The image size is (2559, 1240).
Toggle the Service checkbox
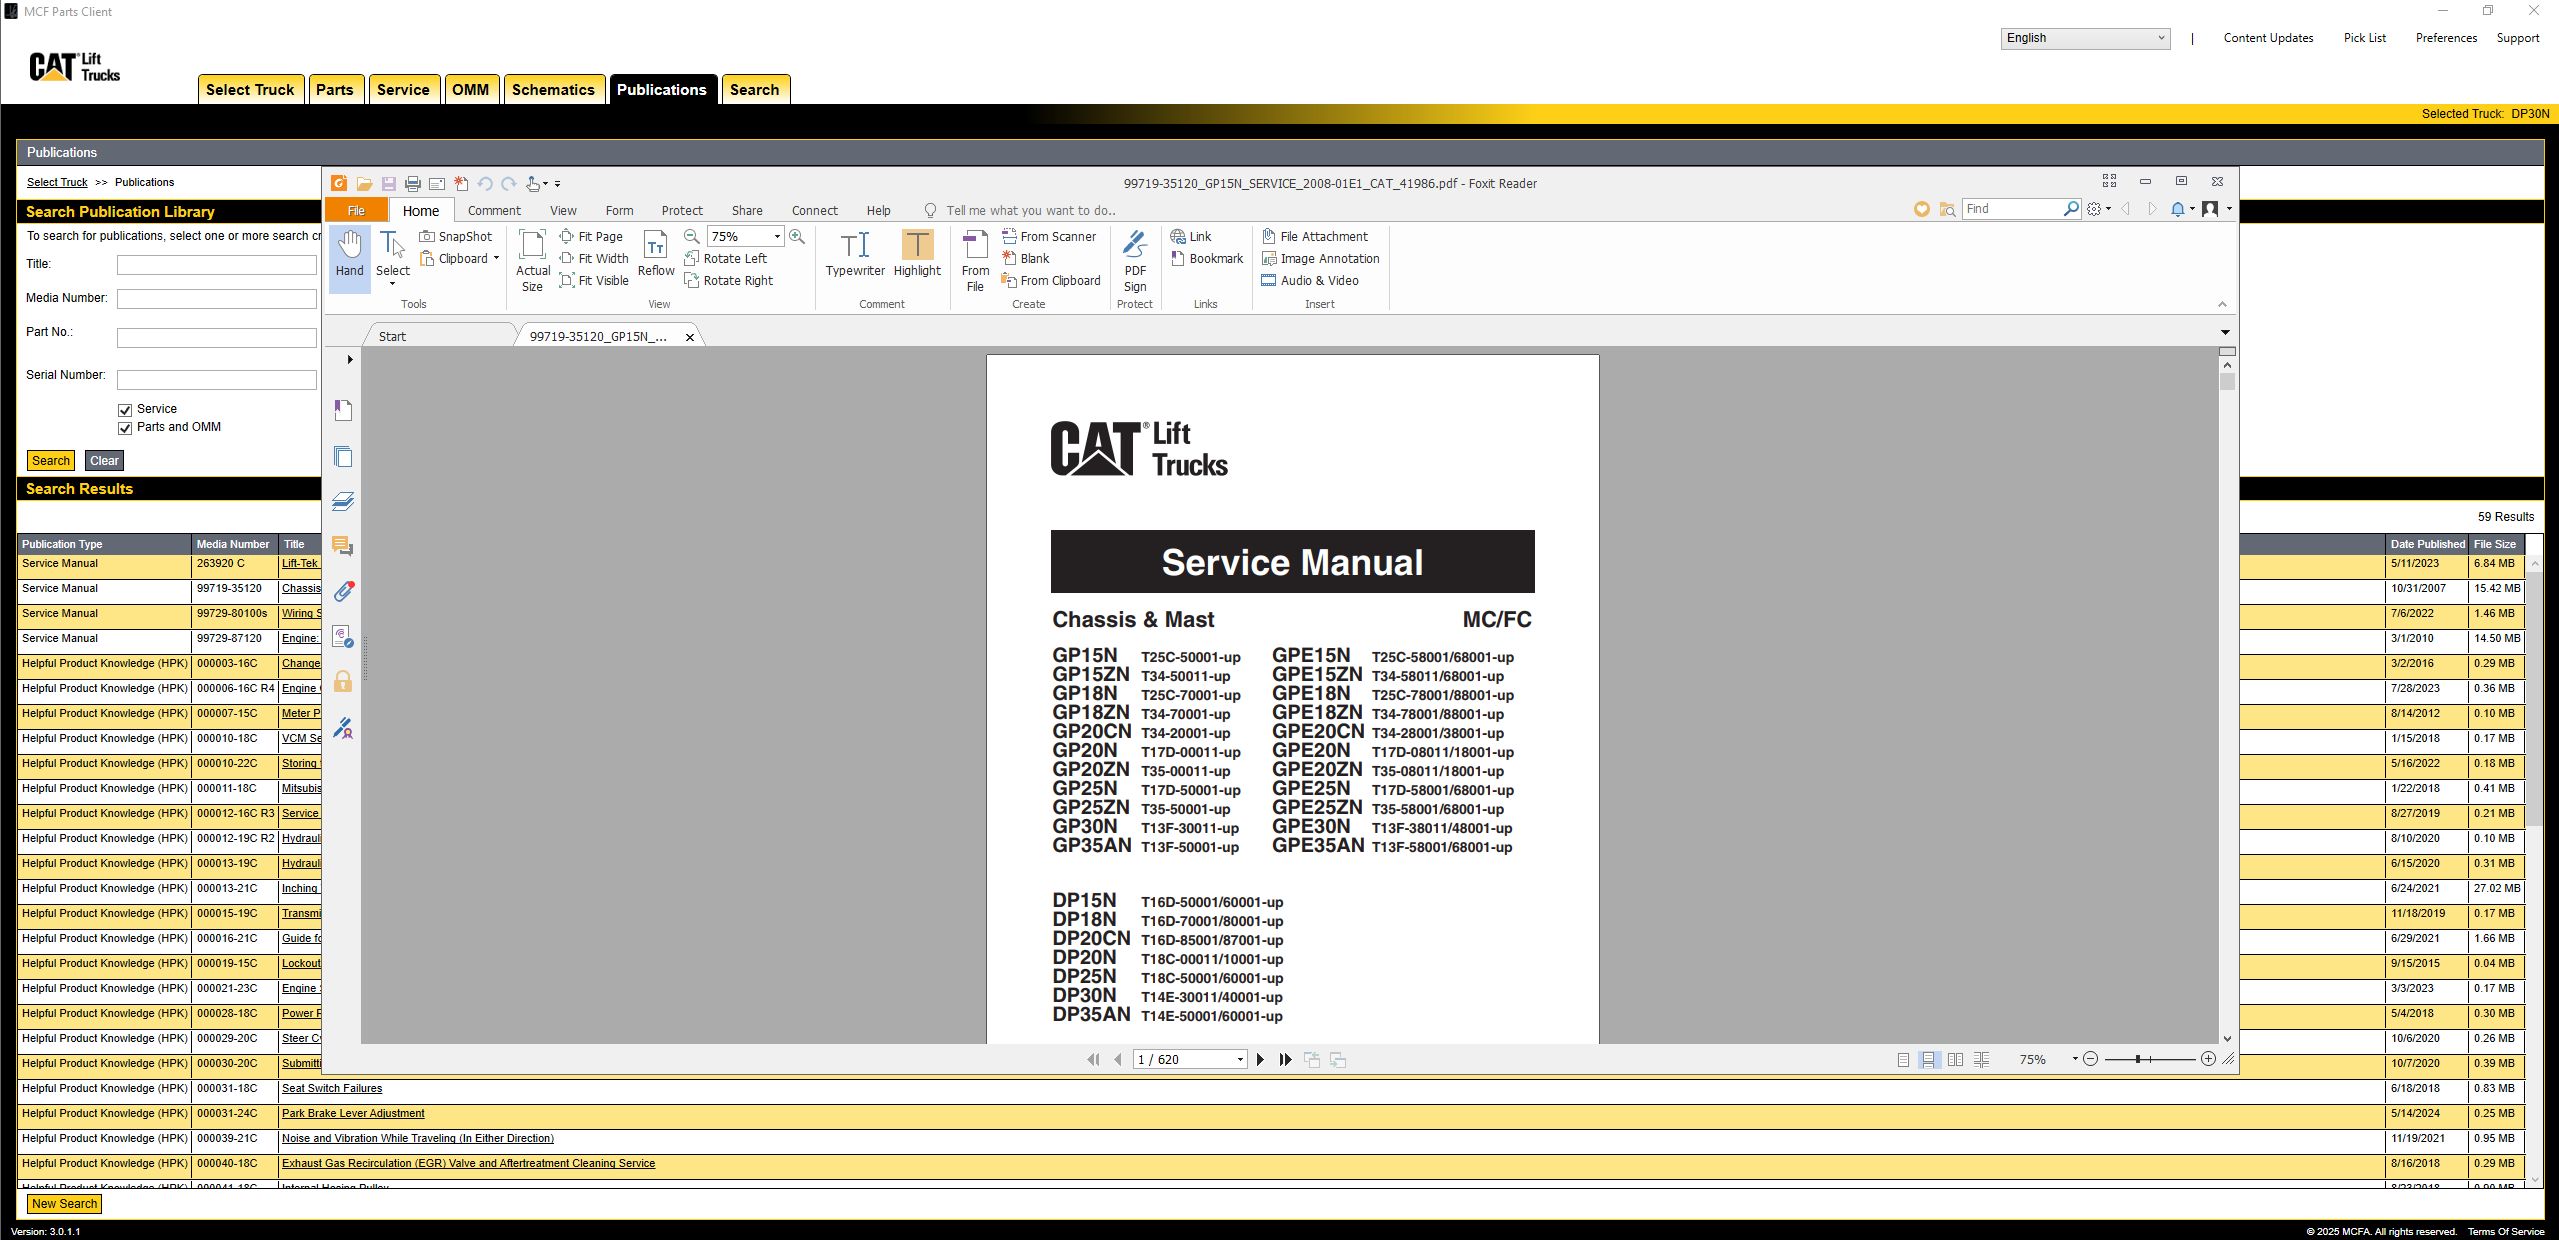tap(125, 410)
